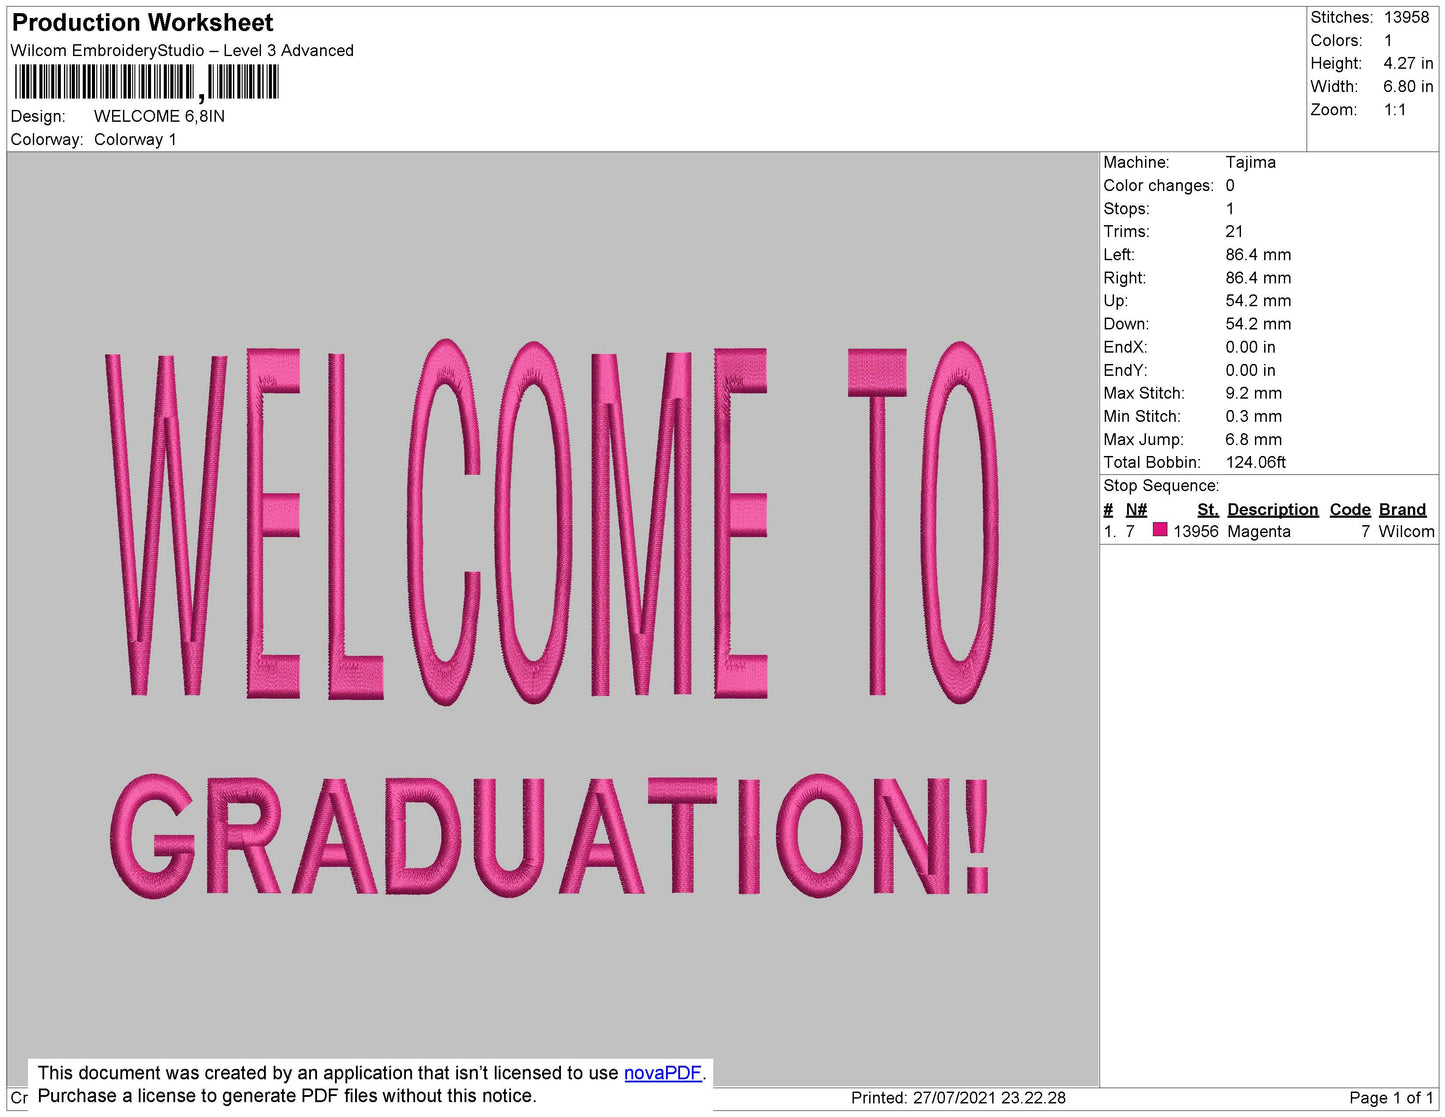The width and height of the screenshot is (1445, 1117).
Task: Click 'Wilcom EmbroideryStudio – Level 3 Advanced' text
Action: (x=182, y=50)
